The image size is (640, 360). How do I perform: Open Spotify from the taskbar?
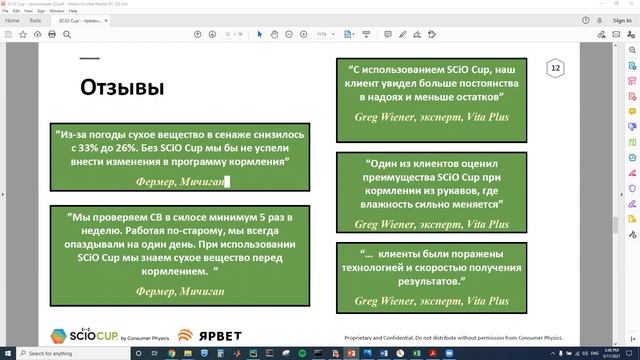pyautogui.click(x=302, y=353)
